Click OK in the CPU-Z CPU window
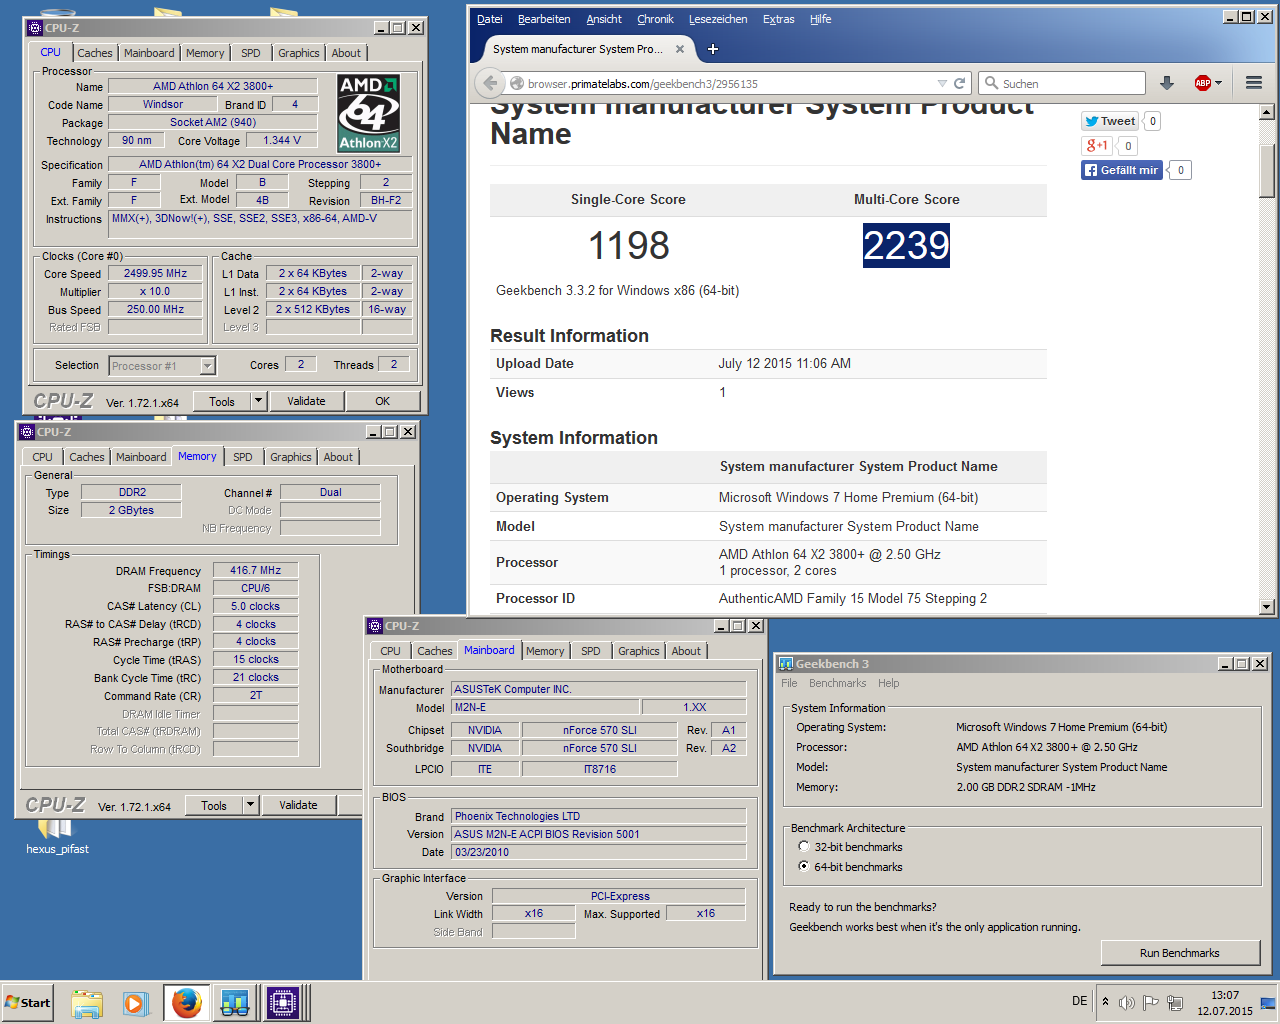 (382, 401)
